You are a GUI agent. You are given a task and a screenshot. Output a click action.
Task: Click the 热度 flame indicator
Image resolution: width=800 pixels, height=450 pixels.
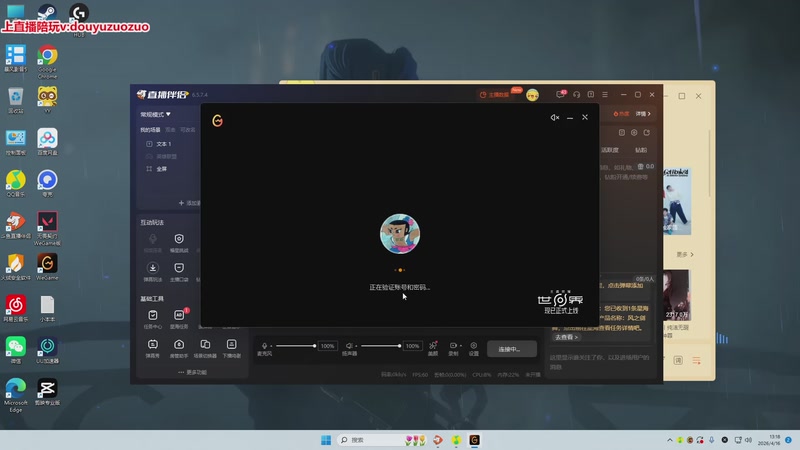point(621,114)
